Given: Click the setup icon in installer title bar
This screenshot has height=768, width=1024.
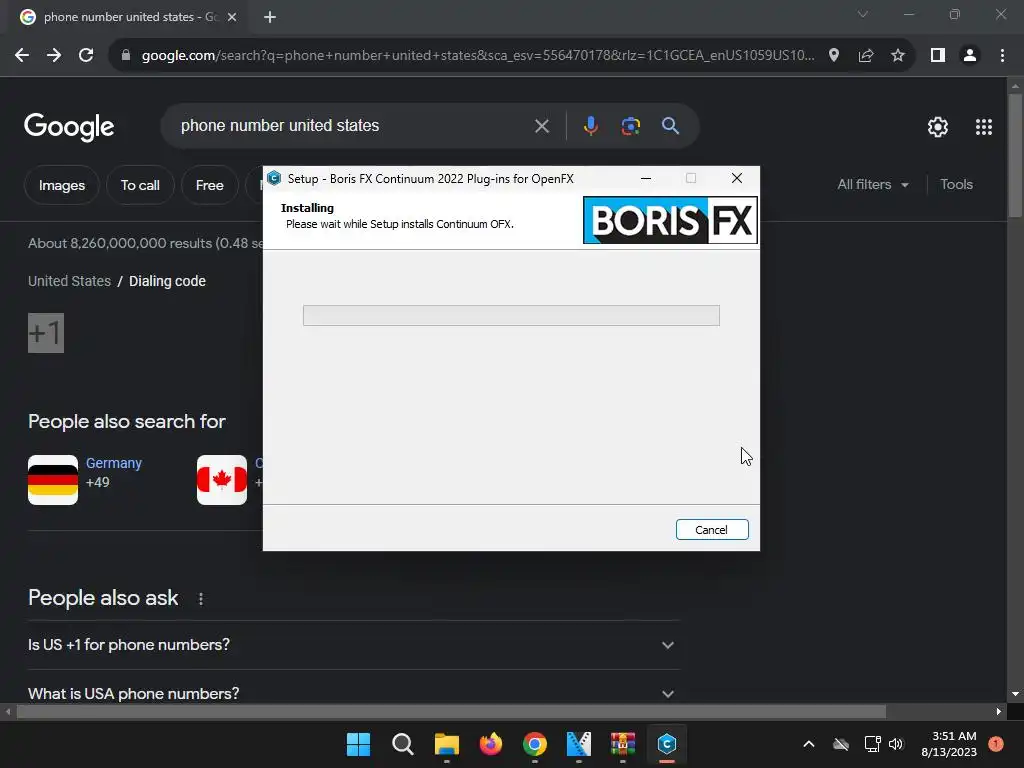Looking at the screenshot, I should point(274,178).
